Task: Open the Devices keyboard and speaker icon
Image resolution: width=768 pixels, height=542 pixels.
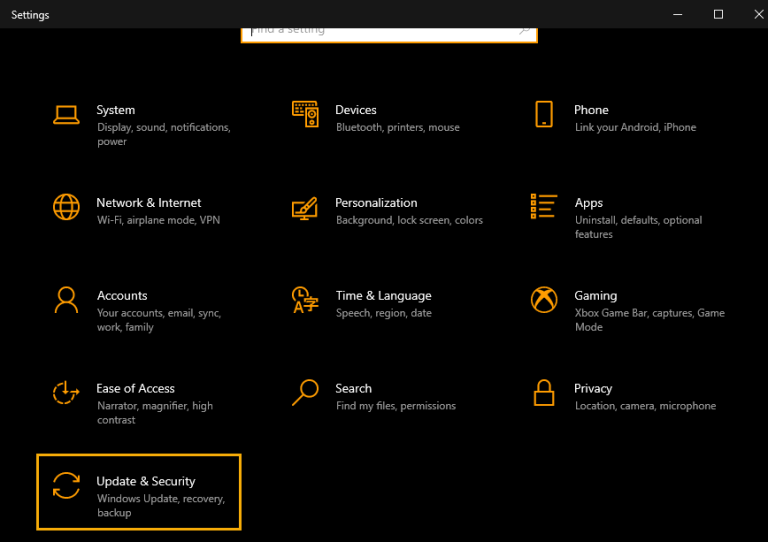Action: 305,114
